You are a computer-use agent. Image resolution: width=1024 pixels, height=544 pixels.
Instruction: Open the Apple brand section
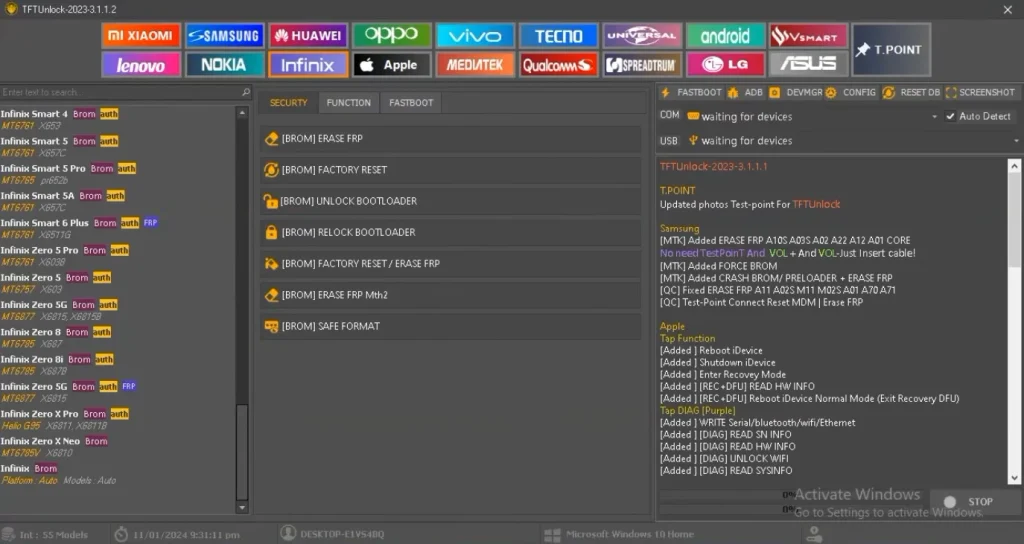[391, 65]
